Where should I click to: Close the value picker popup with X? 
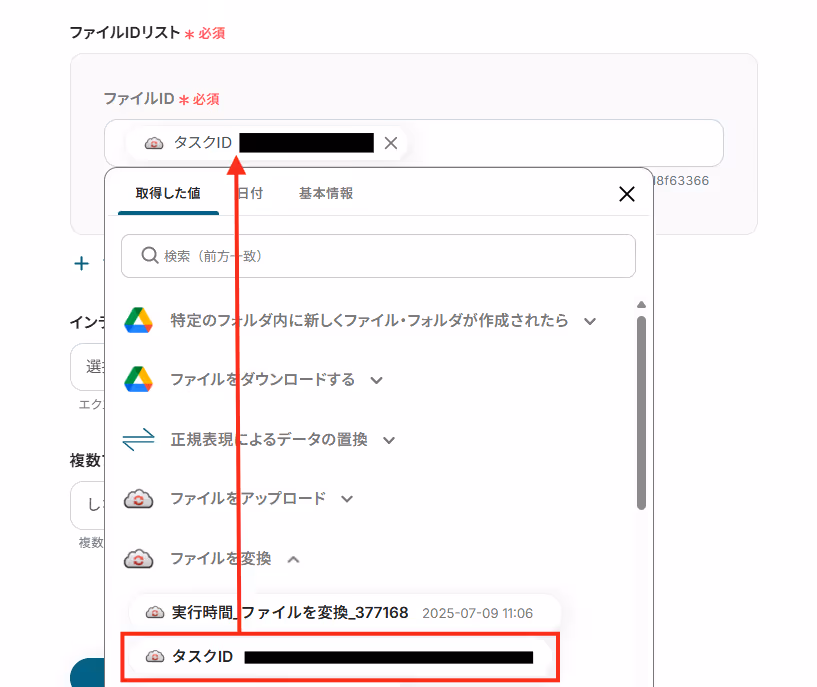click(x=627, y=194)
